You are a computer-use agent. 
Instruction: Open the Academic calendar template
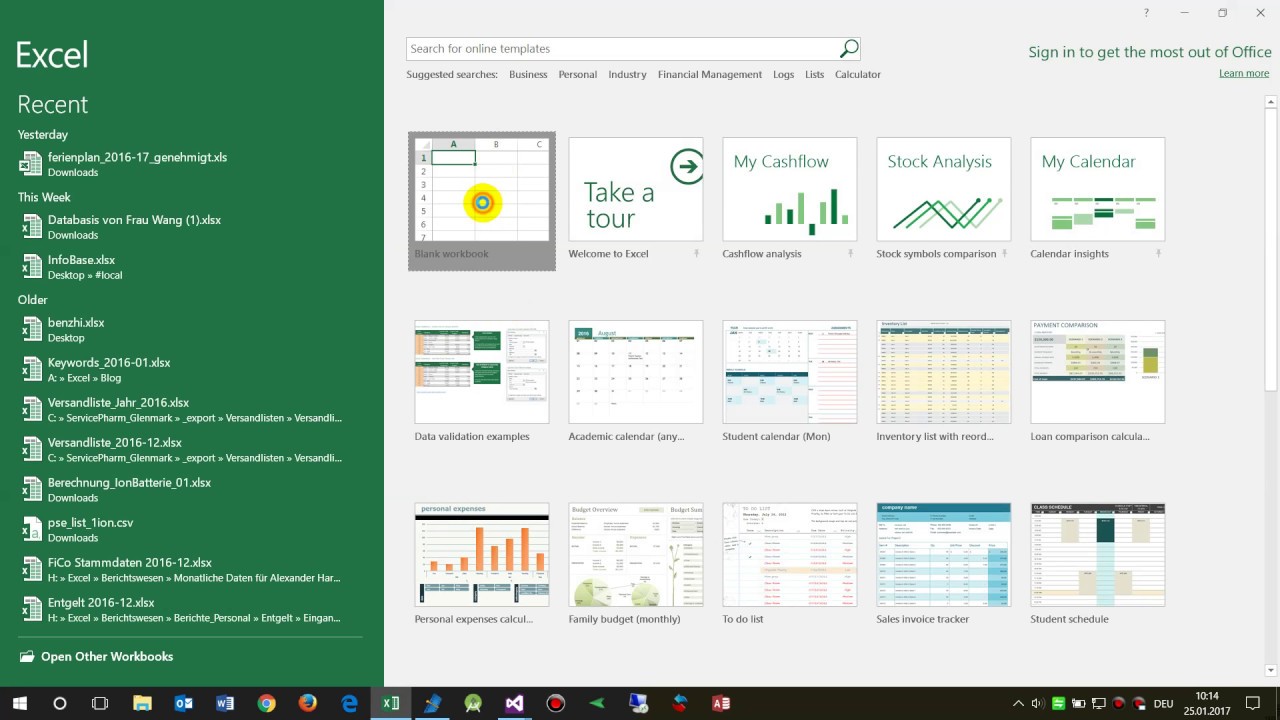point(636,372)
